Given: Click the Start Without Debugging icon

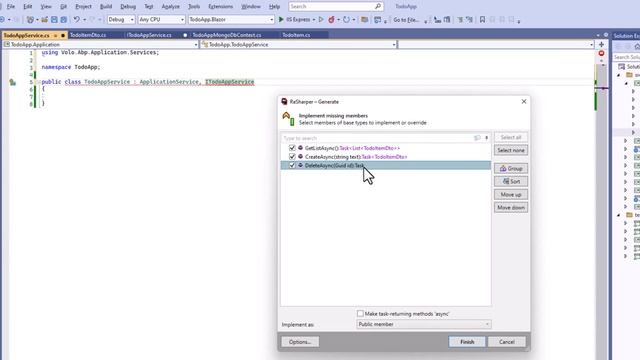Looking at the screenshot, I should click(321, 19).
